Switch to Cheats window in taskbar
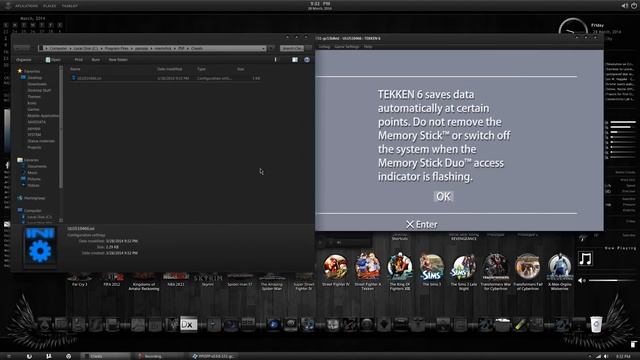 tap(105, 356)
